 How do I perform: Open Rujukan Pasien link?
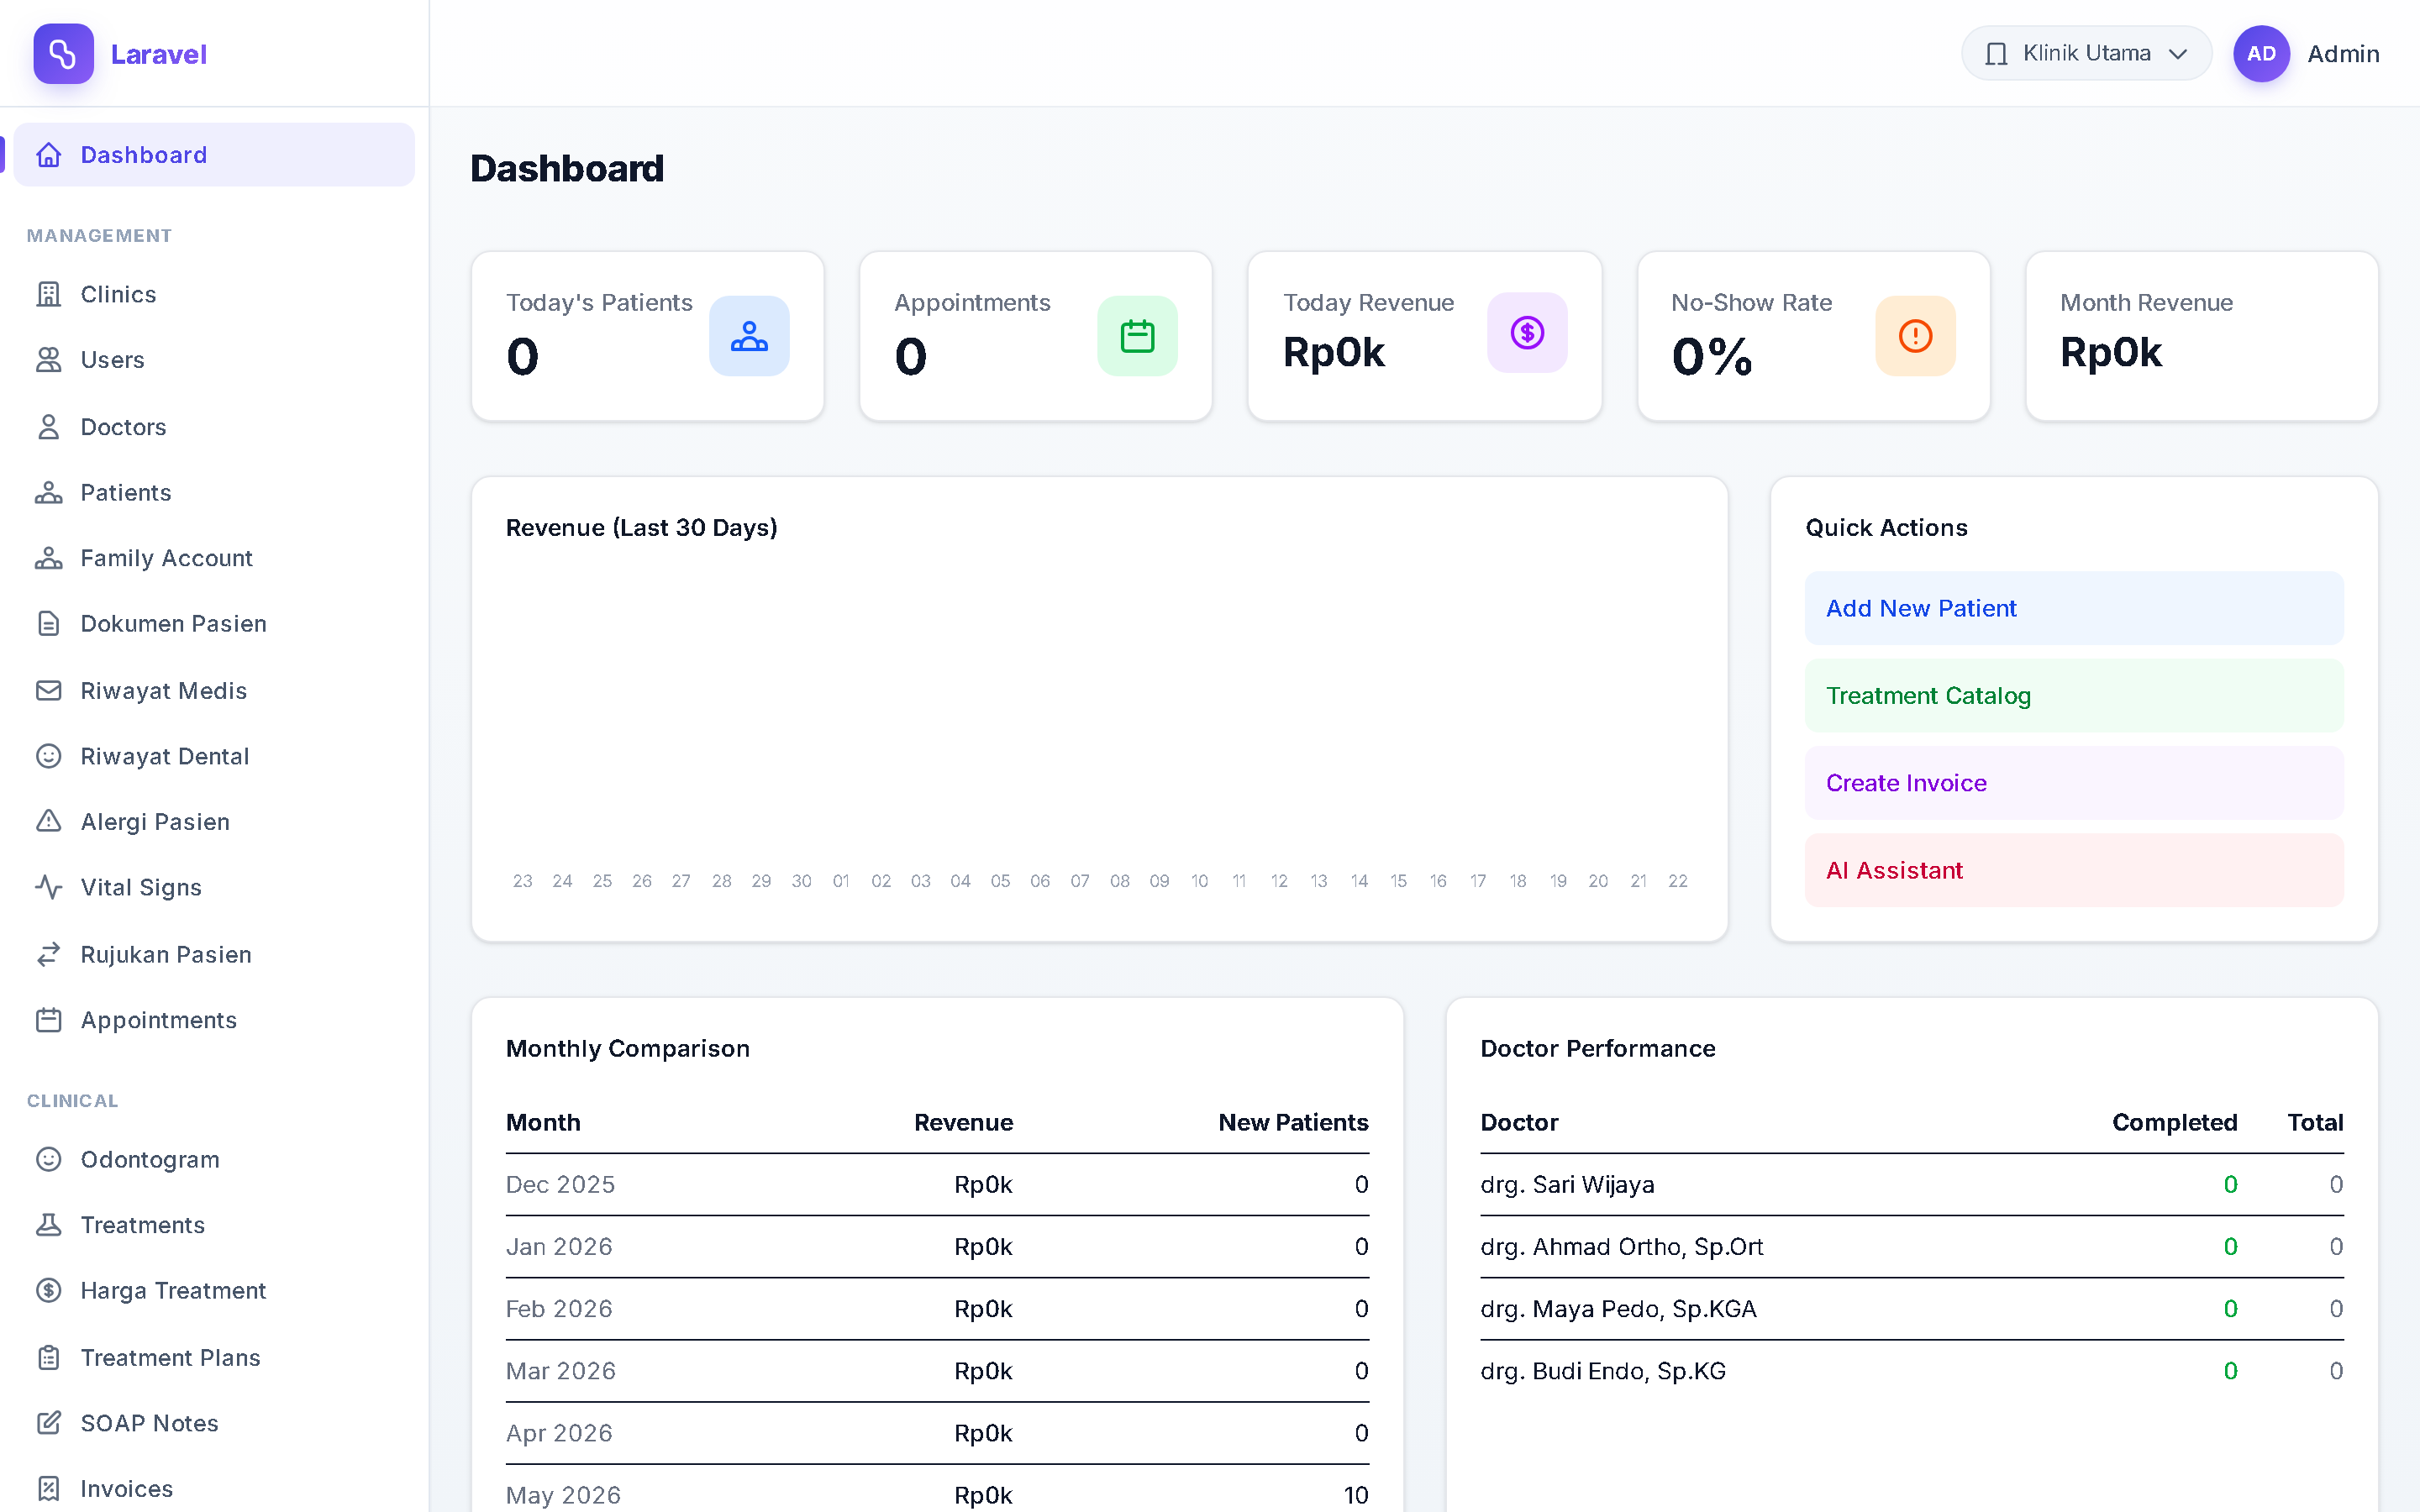(x=214, y=955)
